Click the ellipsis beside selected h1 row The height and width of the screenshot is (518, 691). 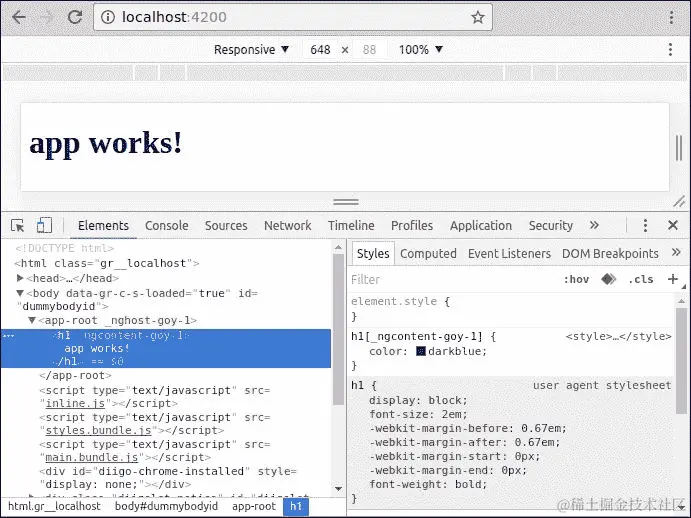tap(9, 336)
